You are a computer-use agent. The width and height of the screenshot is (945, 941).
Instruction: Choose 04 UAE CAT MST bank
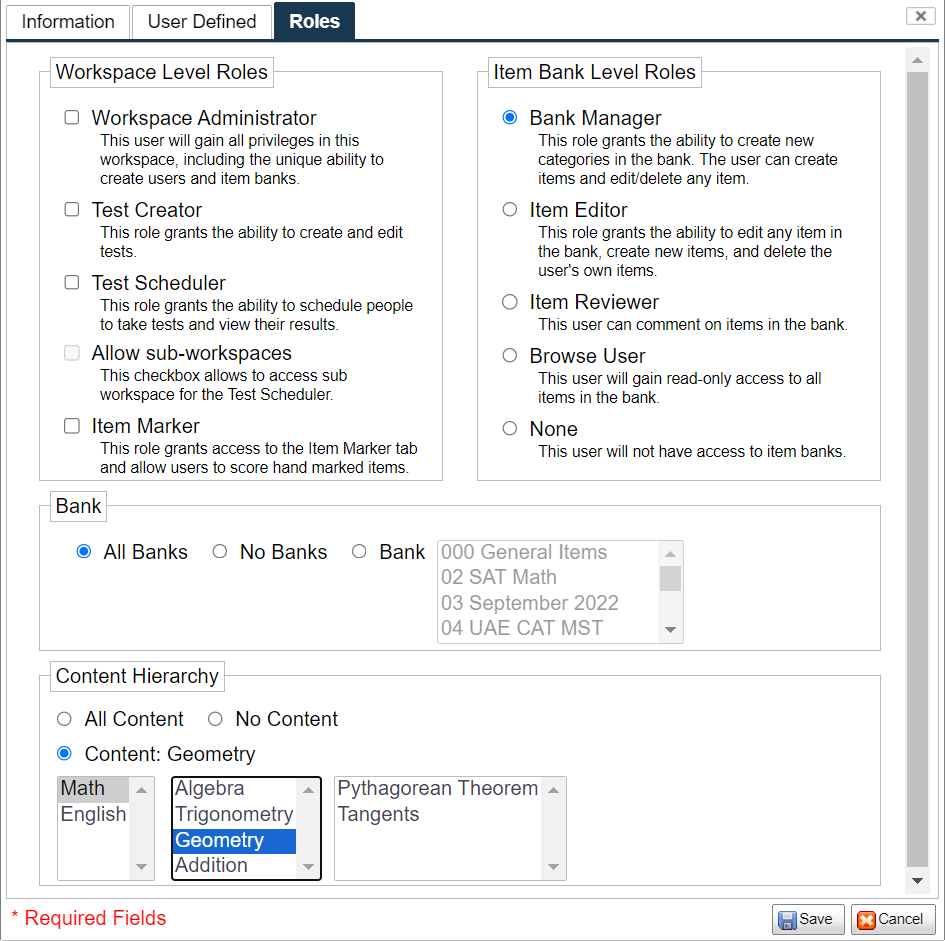549,628
